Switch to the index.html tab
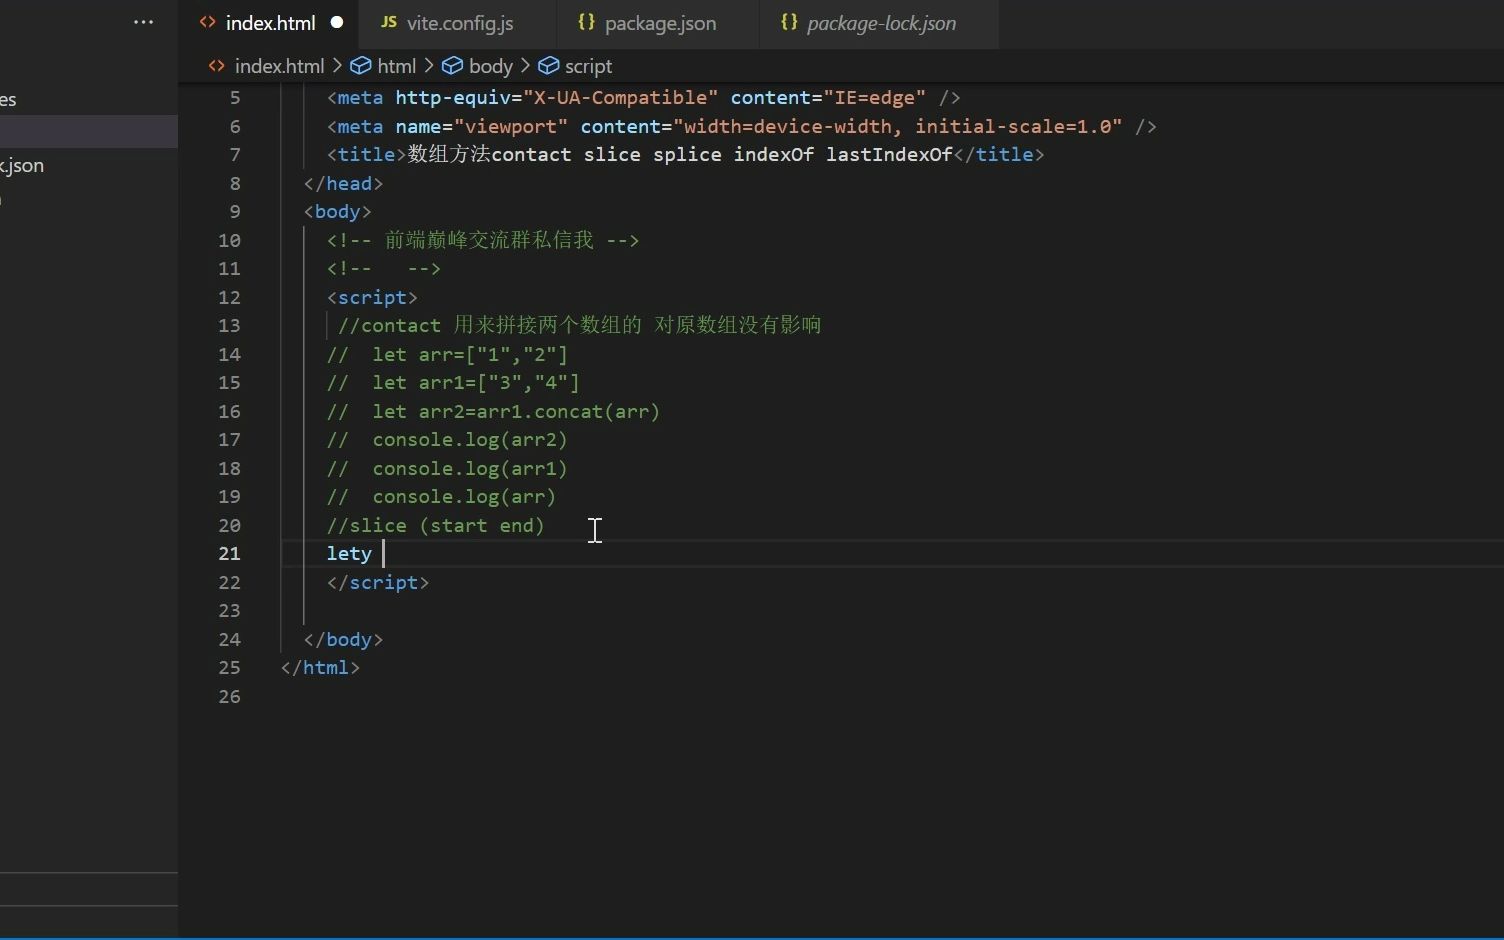The width and height of the screenshot is (1504, 940). 269,23
